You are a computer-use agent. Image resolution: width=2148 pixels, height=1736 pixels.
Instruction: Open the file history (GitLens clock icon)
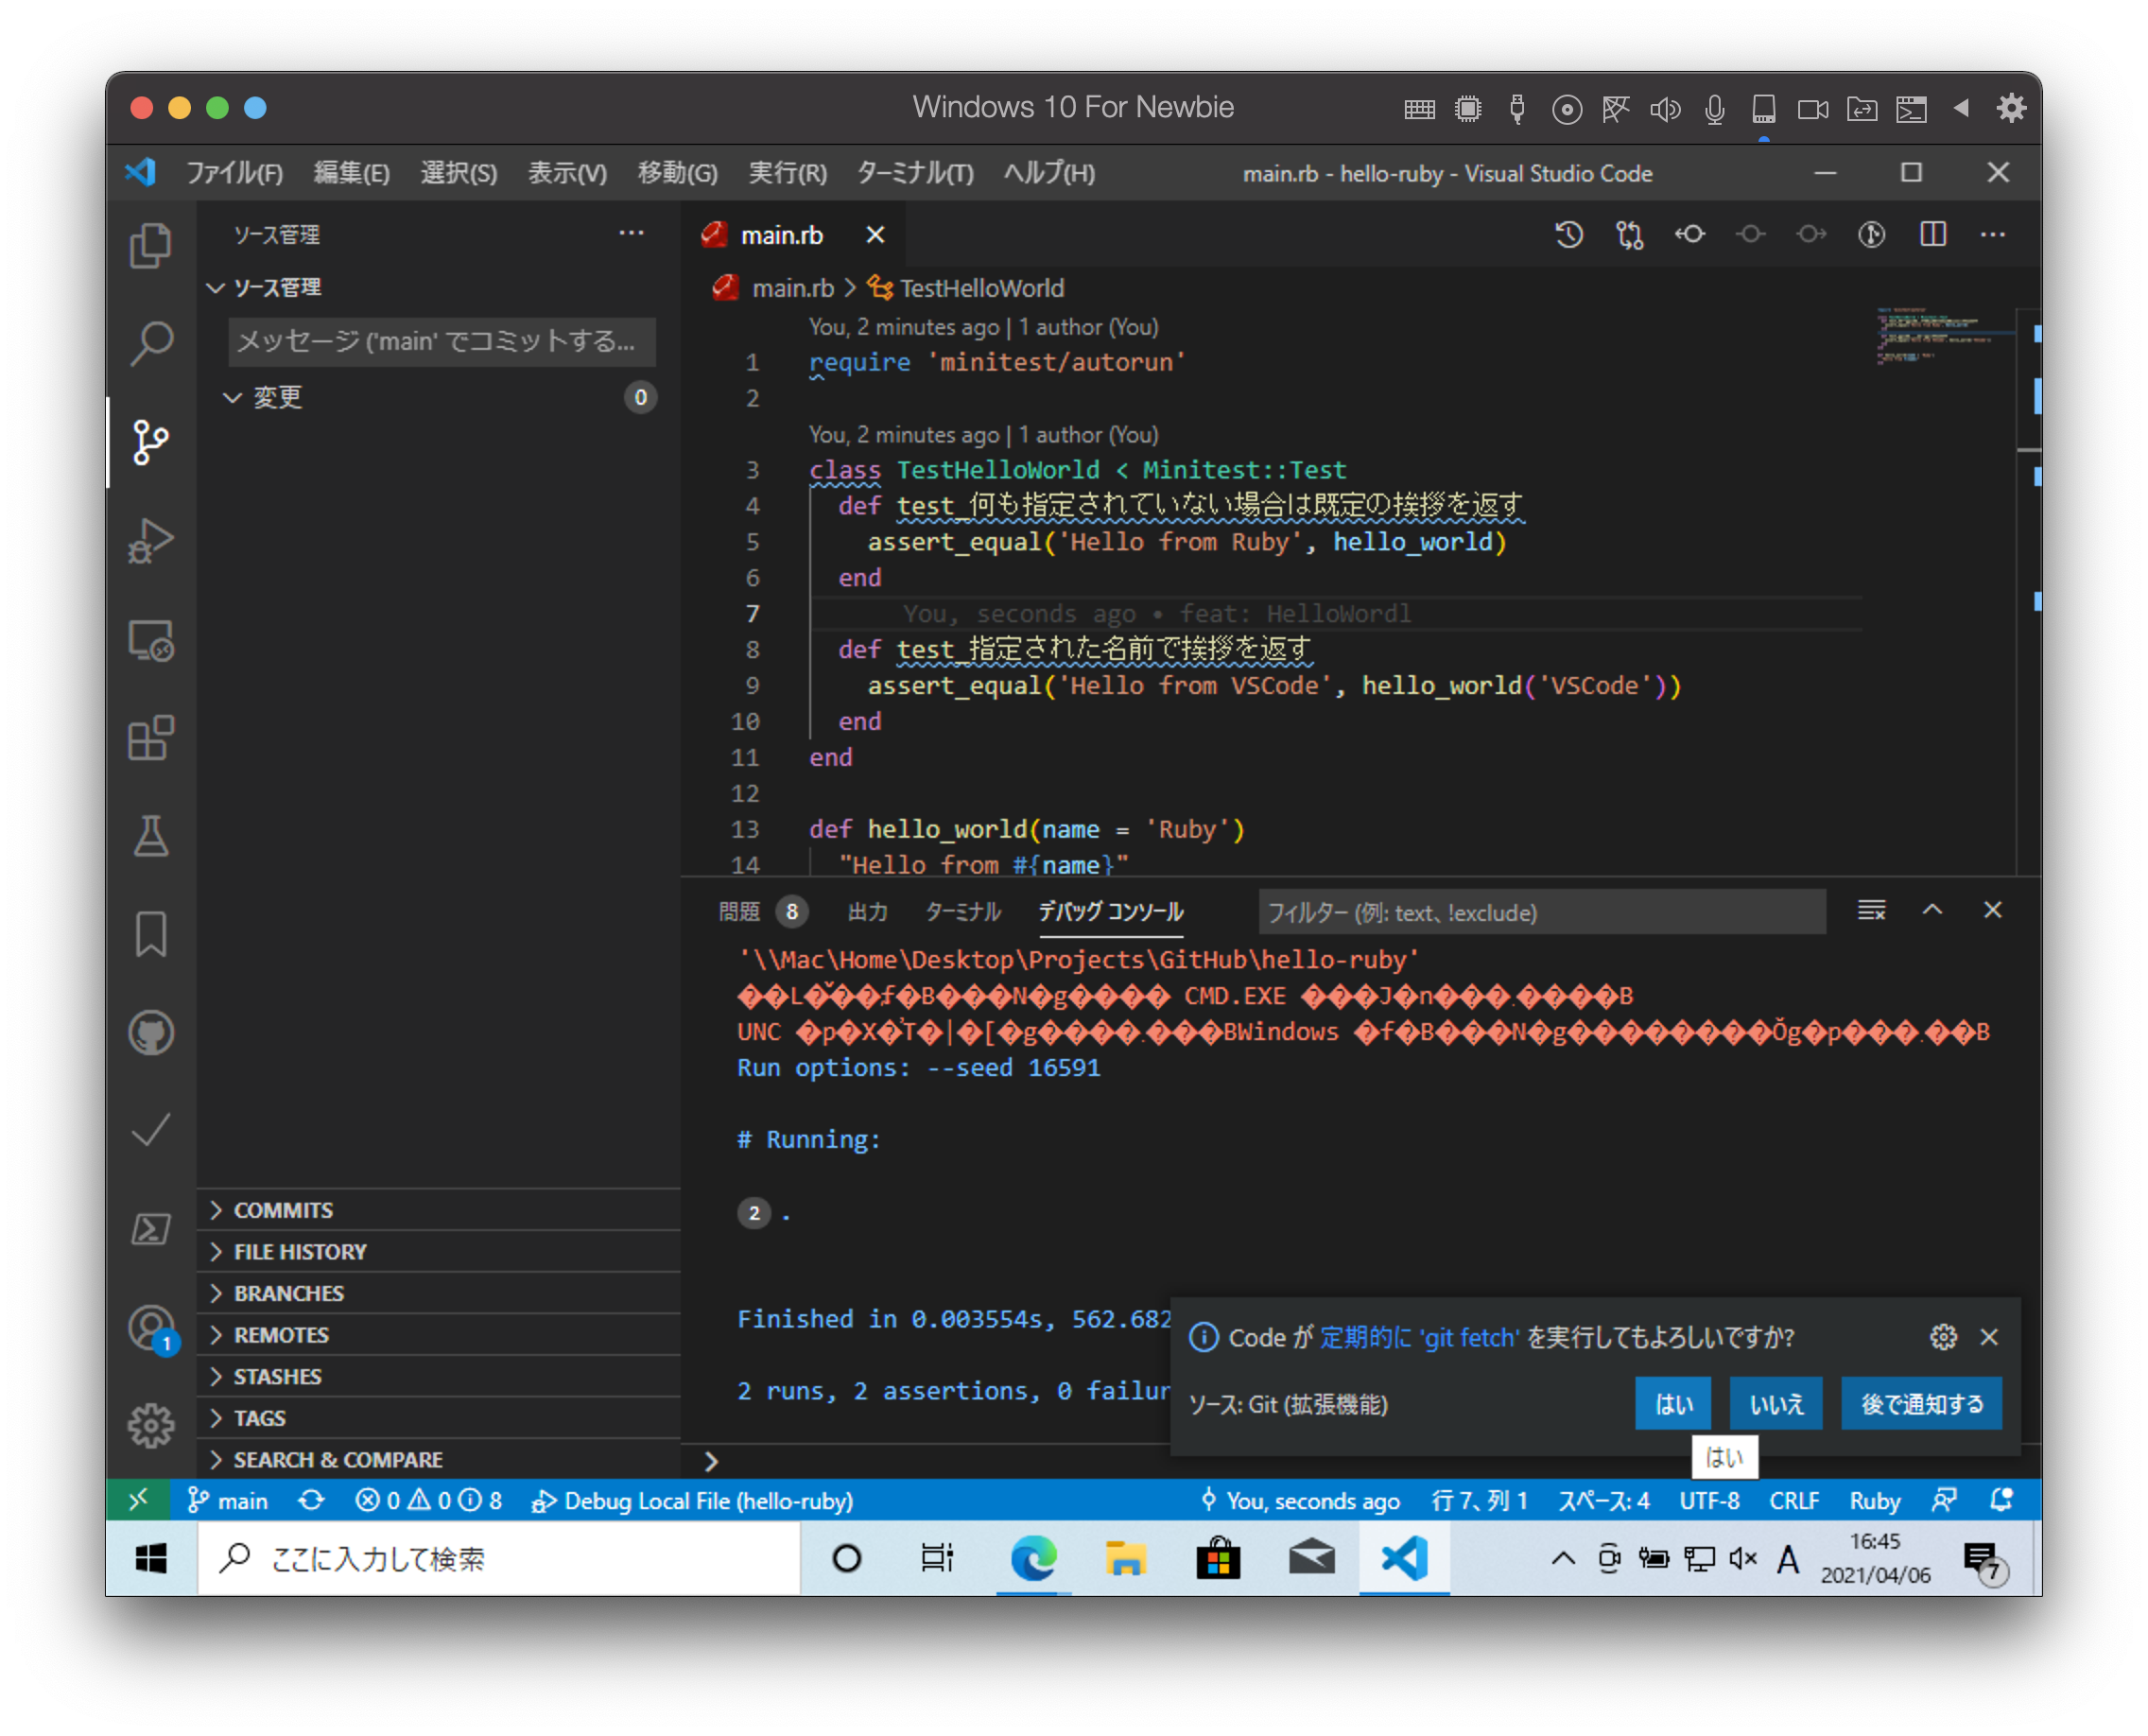pos(1568,235)
